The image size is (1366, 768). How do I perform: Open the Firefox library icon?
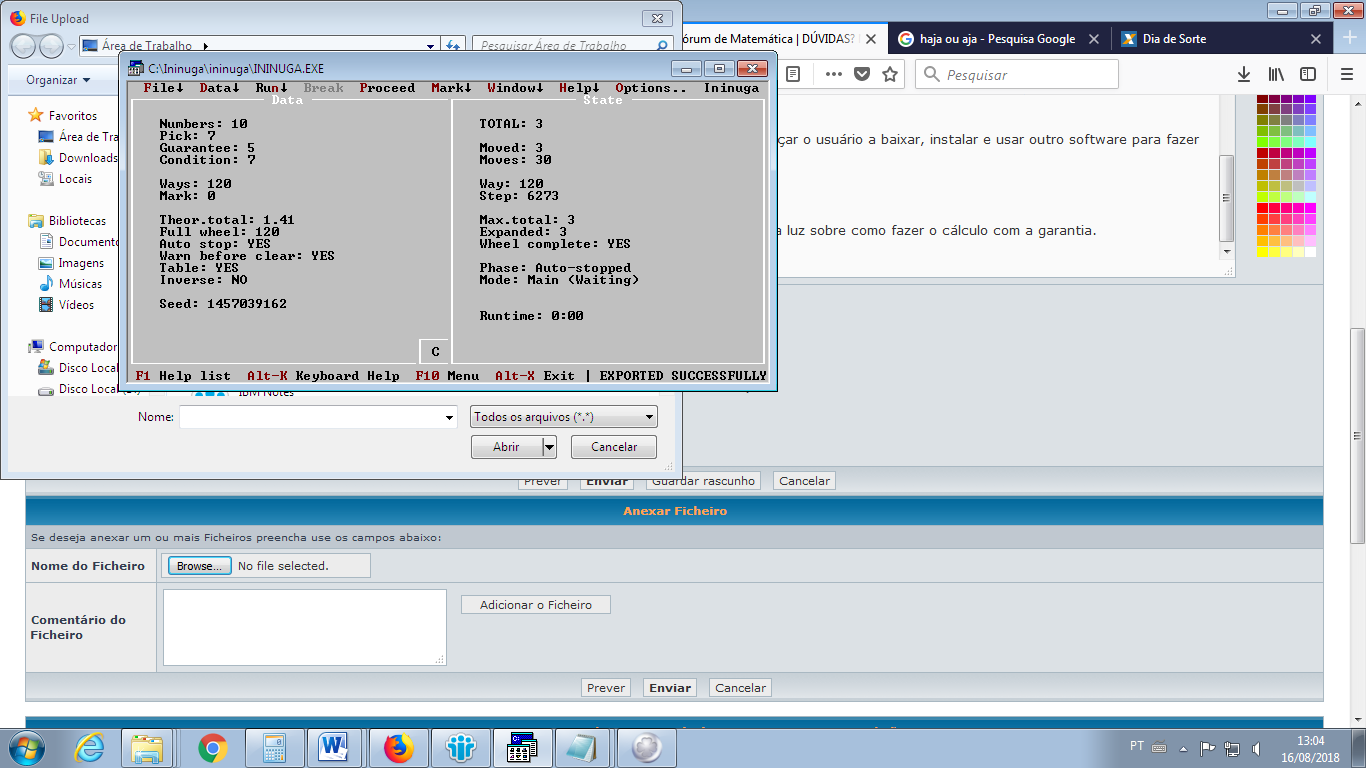pyautogui.click(x=1276, y=74)
